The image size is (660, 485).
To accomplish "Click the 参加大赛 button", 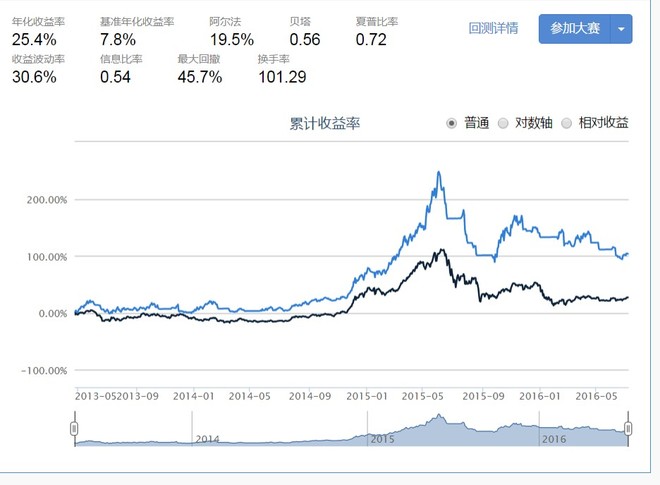I will coord(575,29).
